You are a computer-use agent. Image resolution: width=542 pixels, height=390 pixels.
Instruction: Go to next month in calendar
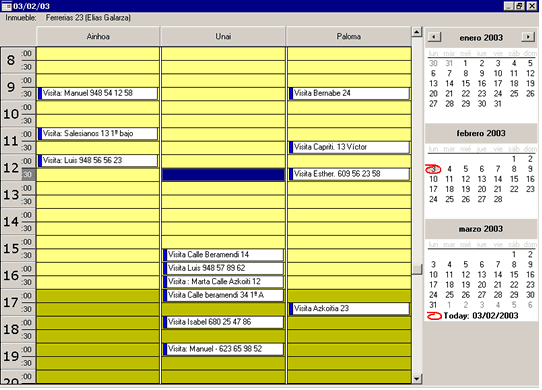(x=528, y=37)
